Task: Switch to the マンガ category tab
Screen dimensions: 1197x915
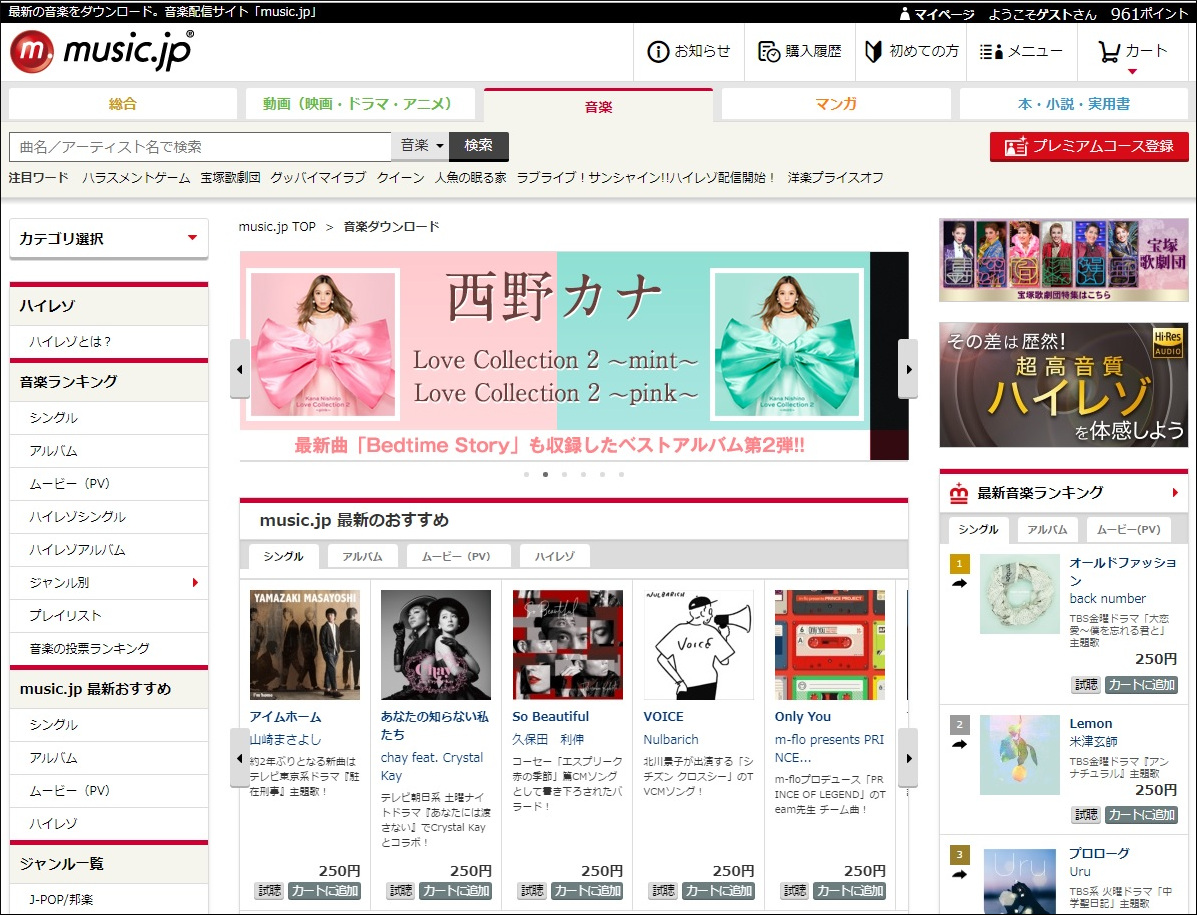Action: (837, 103)
